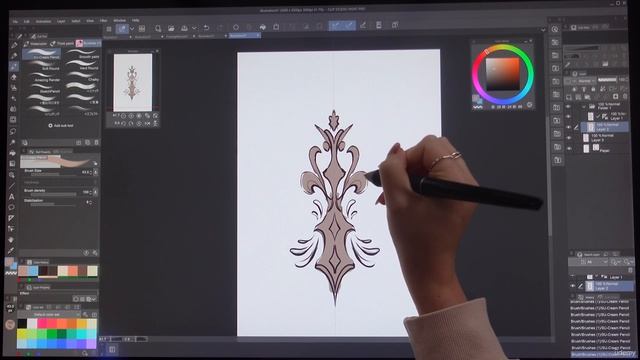Click the Fill paint bucket command icon
The image size is (640, 360).
tap(263, 27)
